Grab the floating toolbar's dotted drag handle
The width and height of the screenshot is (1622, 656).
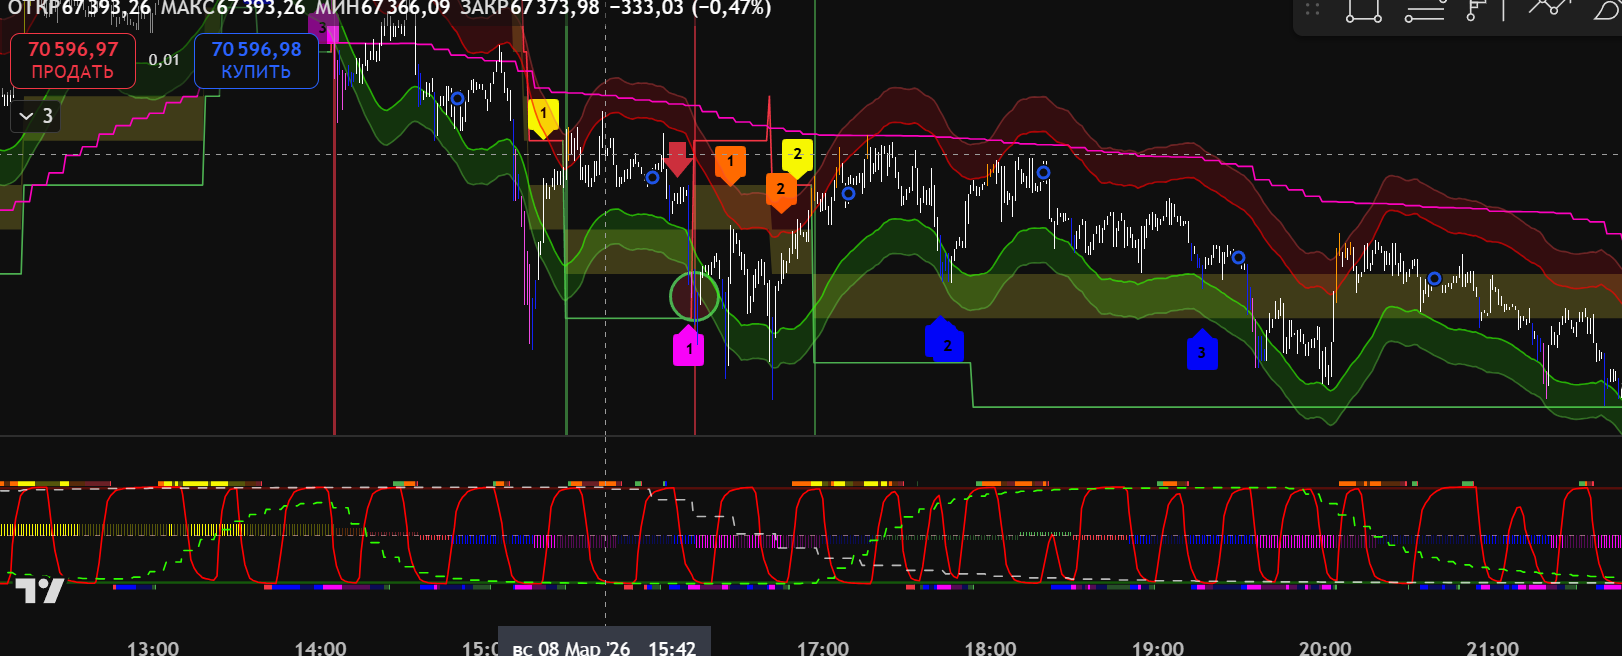click(x=1313, y=10)
